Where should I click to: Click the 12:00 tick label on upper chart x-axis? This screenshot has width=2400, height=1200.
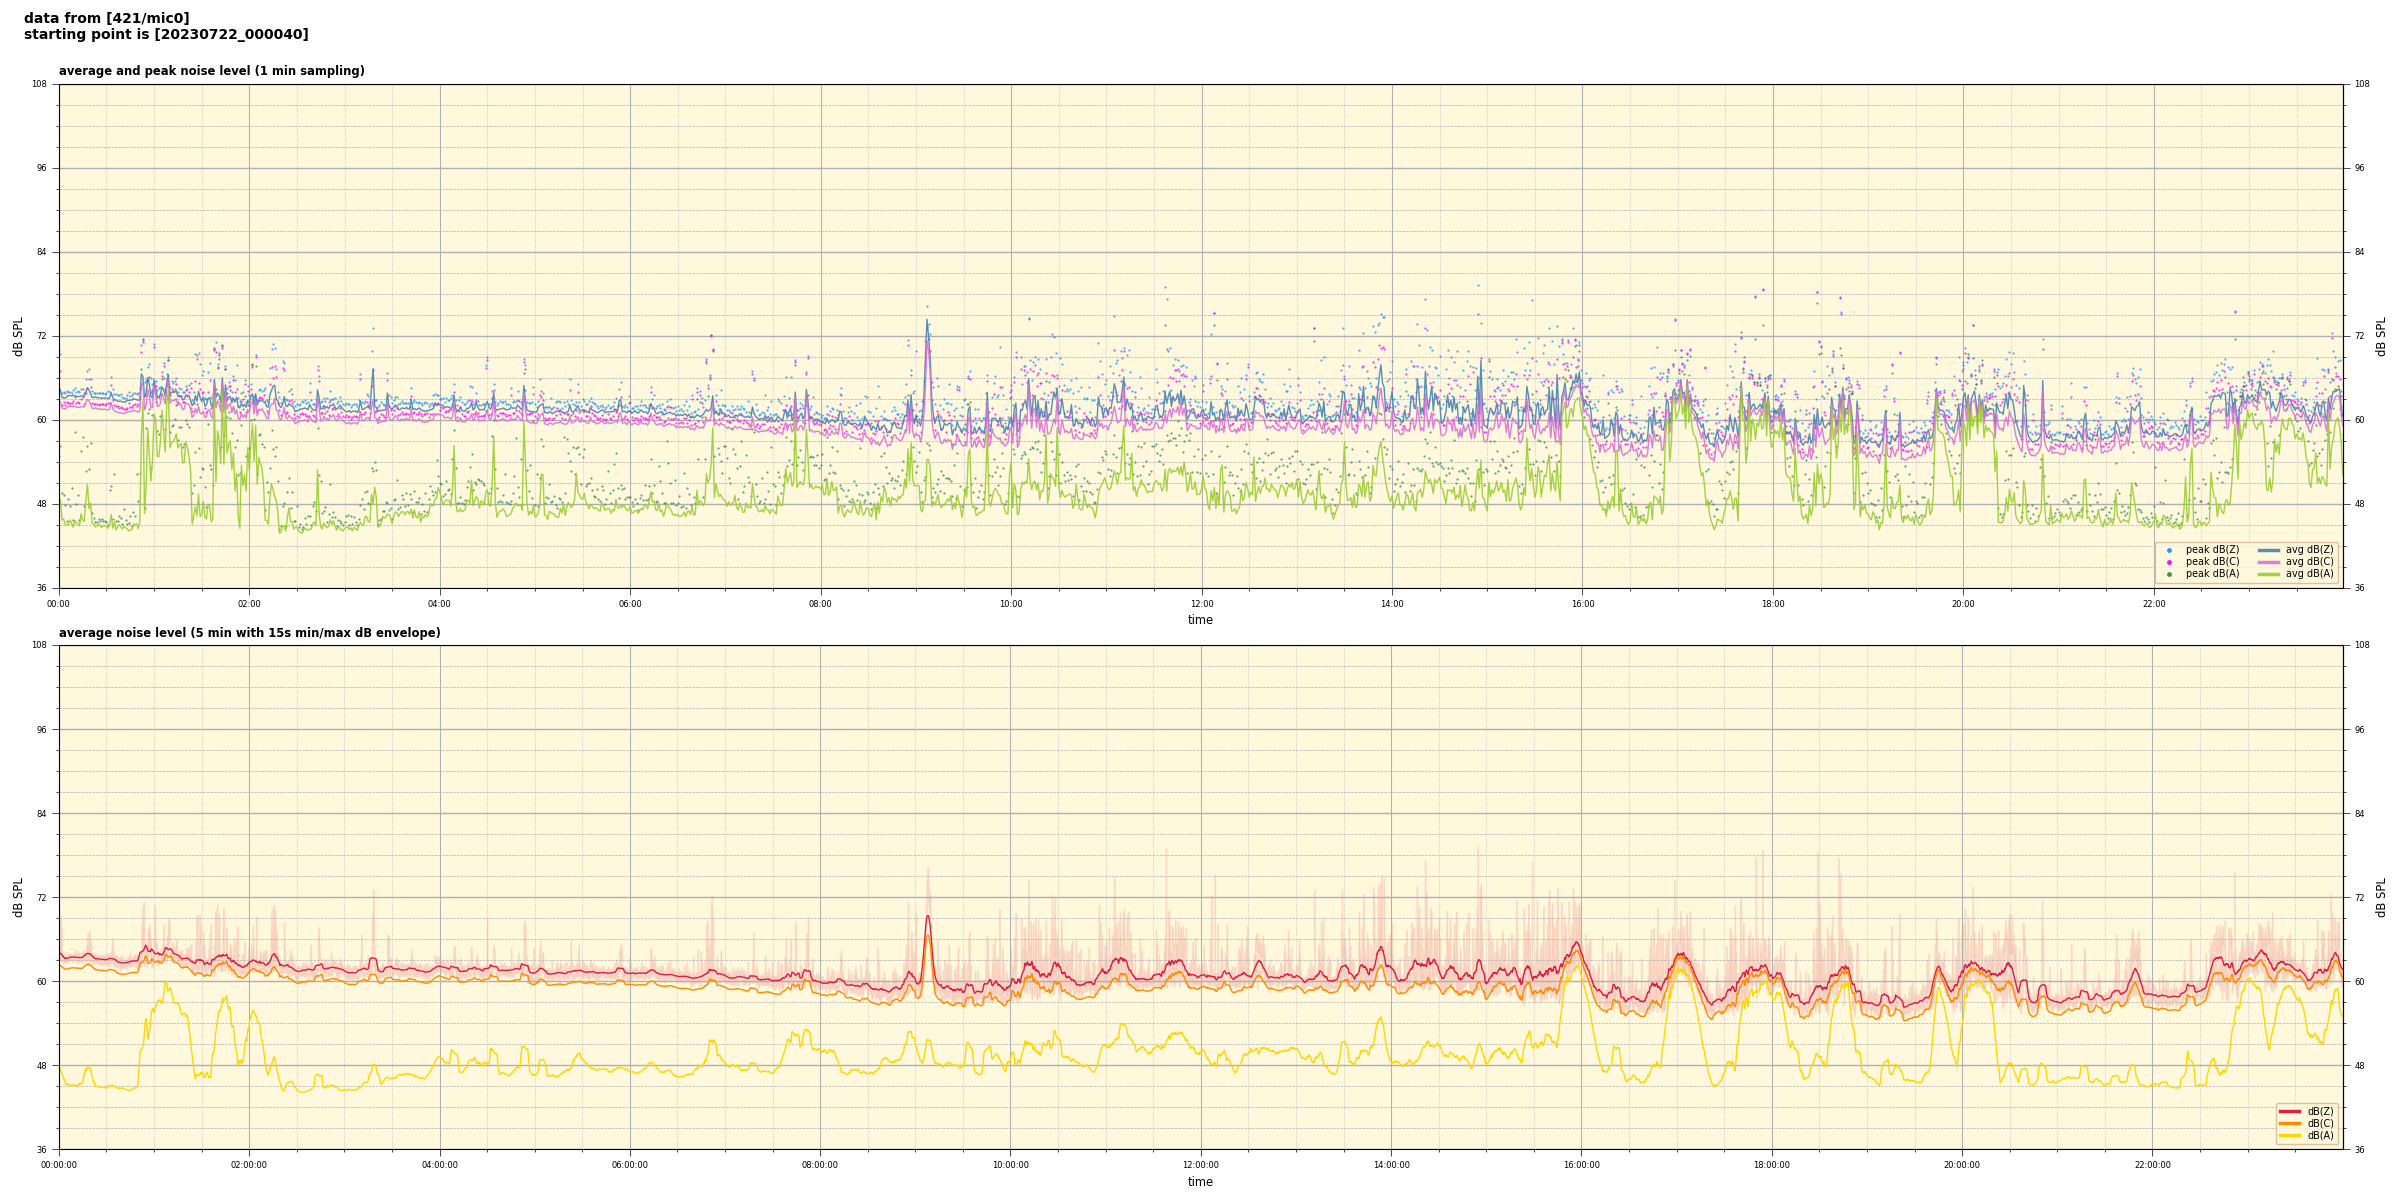[1201, 604]
